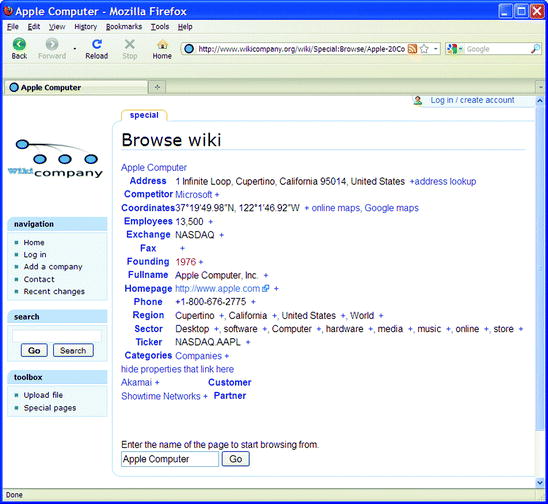Click the Reload page icon
This screenshot has height=504, width=548.
[x=97, y=44]
